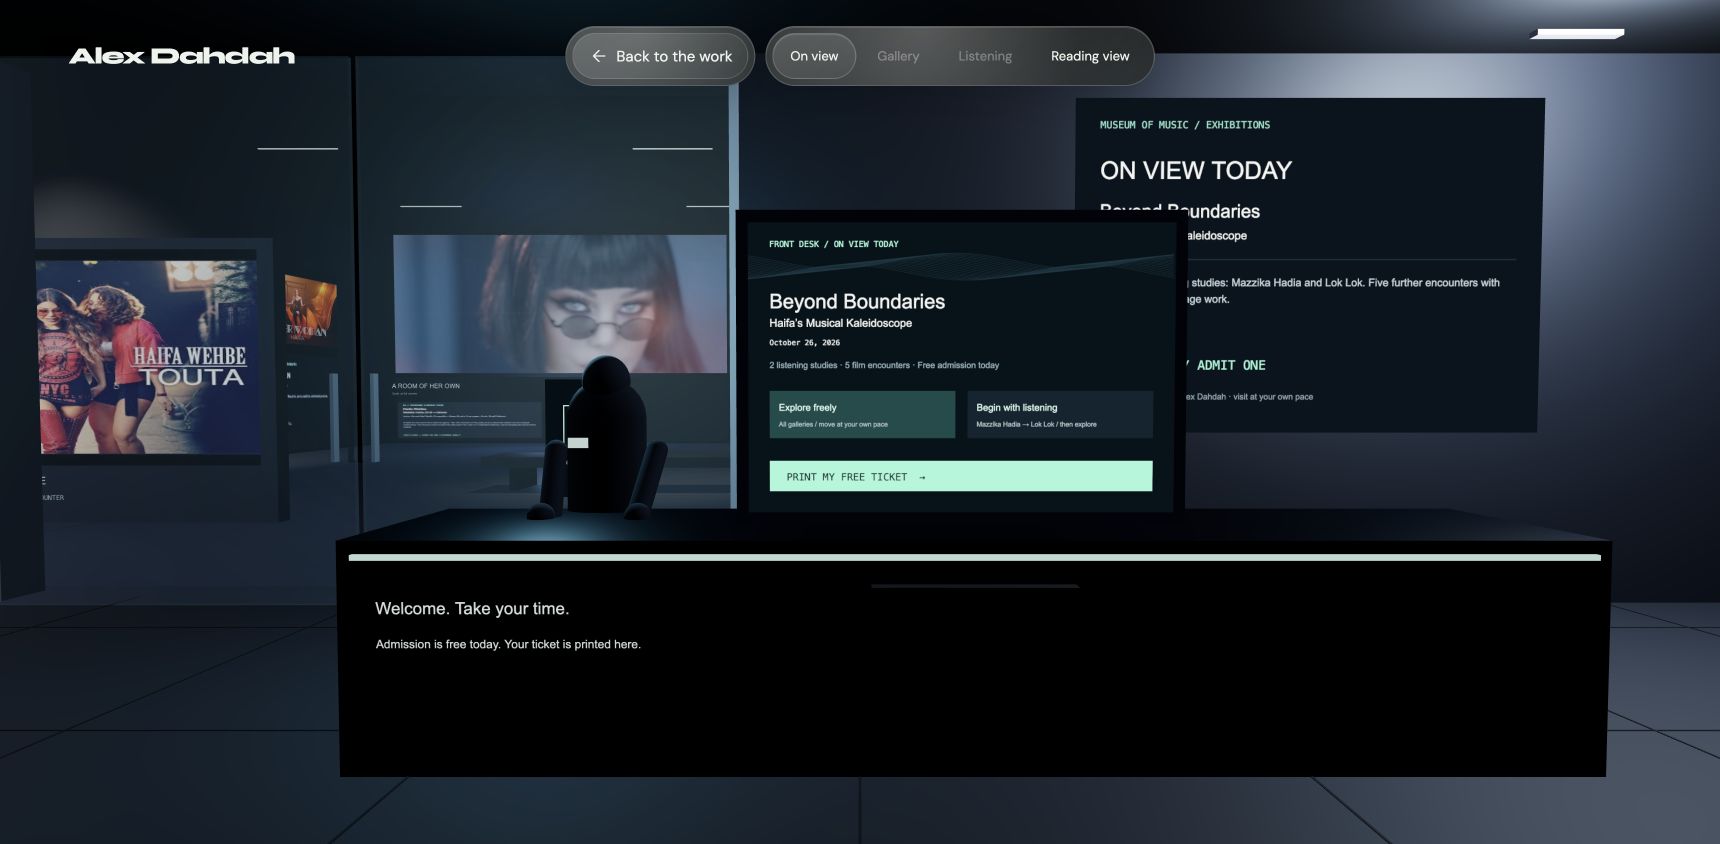The width and height of the screenshot is (1720, 844).
Task: Click the Beyond Boundaries title on the front desk screen
Action: [x=857, y=301]
